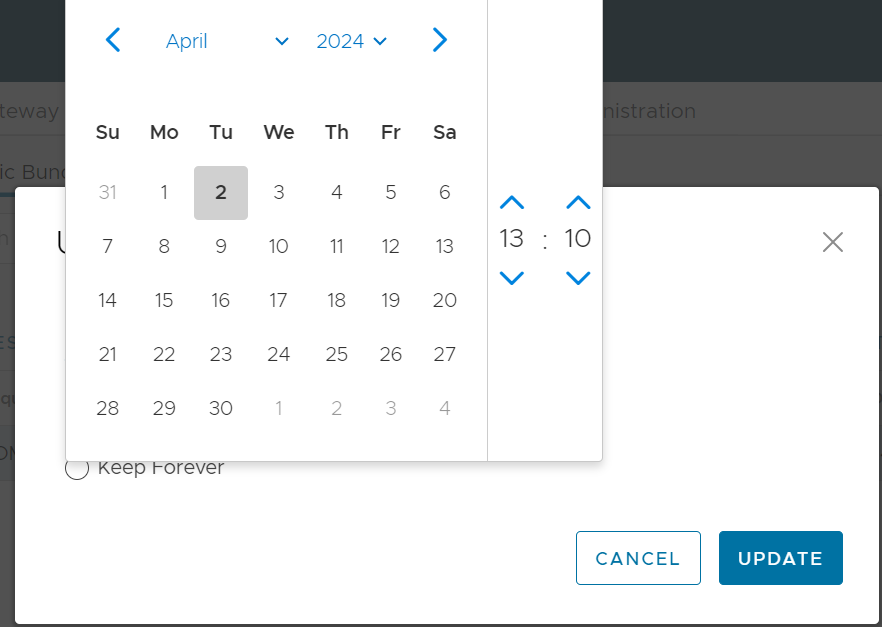
Task: Click the UPDATE button
Action: click(x=780, y=558)
